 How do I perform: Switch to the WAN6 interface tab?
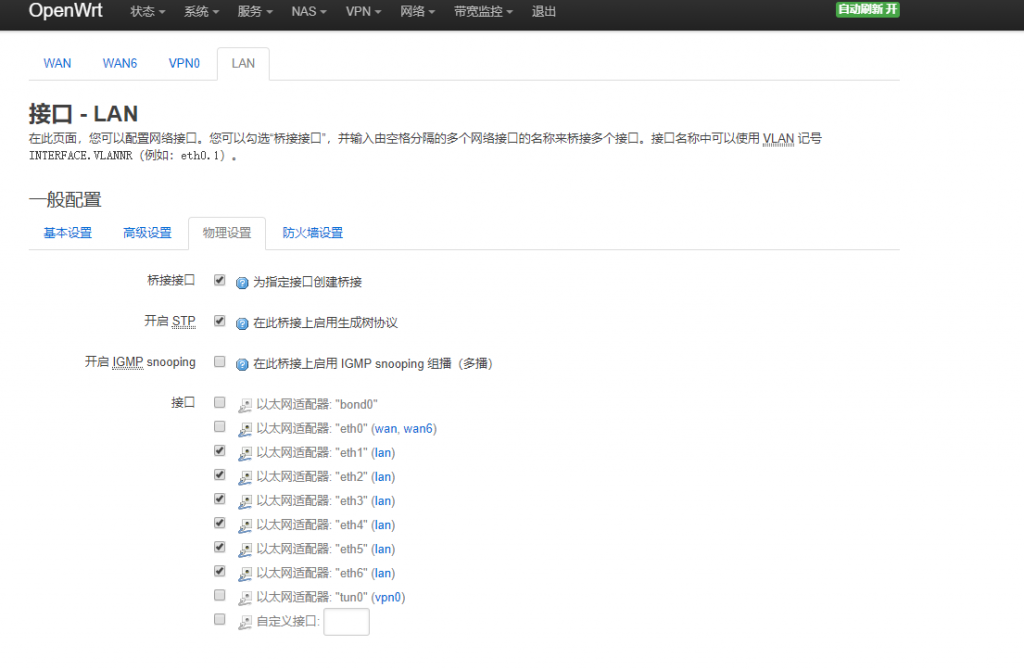[119, 63]
